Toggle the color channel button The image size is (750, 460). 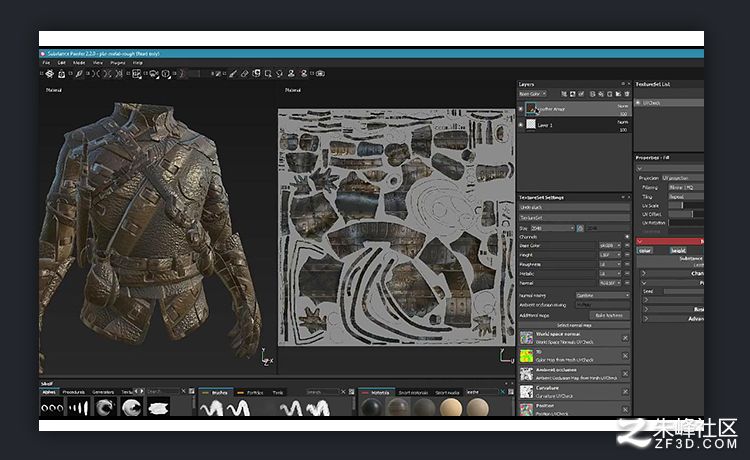pos(644,251)
